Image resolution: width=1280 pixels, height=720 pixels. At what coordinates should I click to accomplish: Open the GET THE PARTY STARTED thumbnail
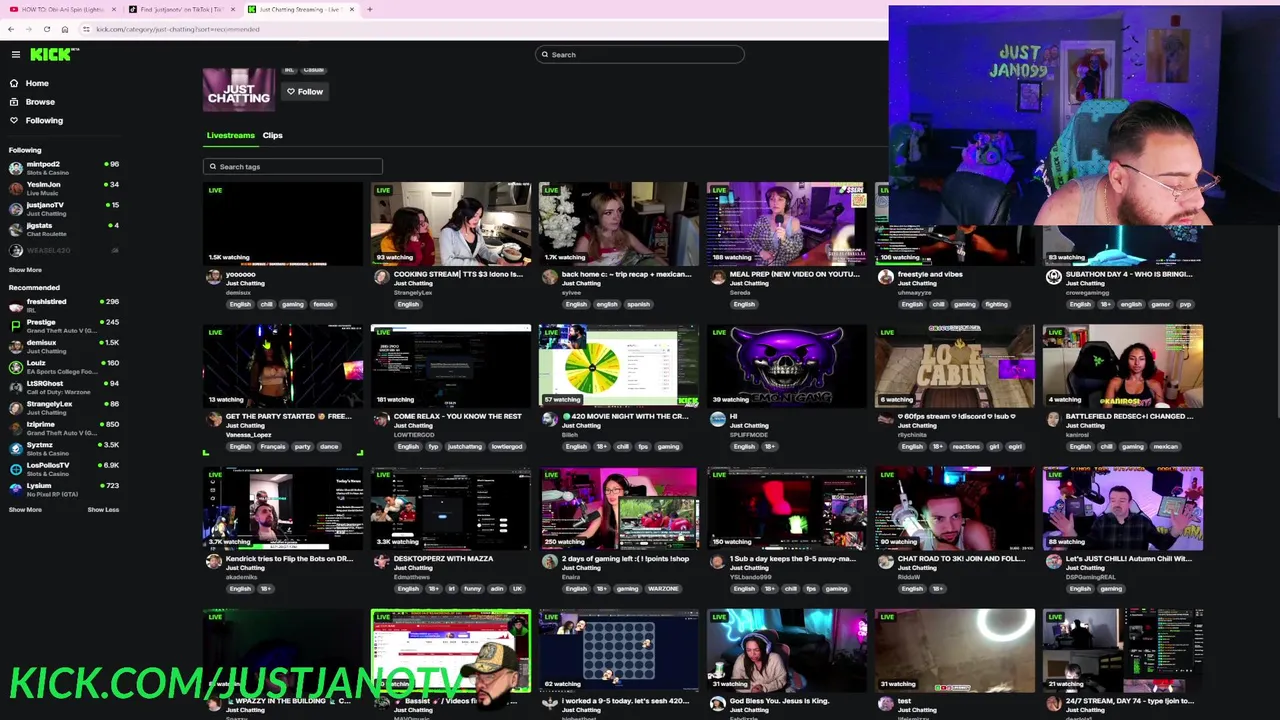283,366
